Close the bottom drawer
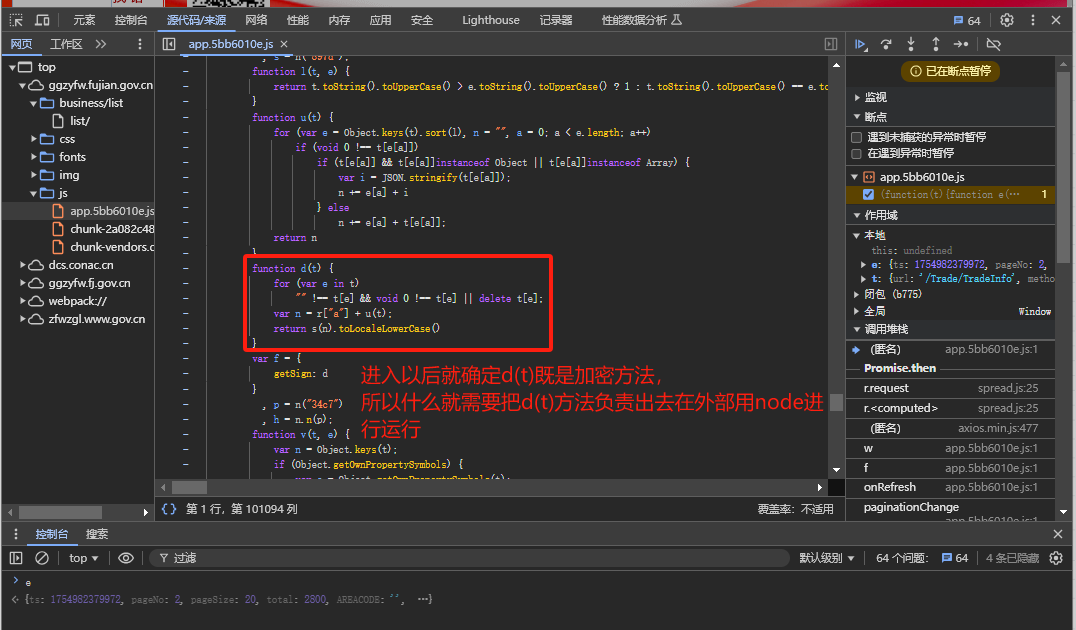This screenshot has height=630, width=1076. (1057, 534)
